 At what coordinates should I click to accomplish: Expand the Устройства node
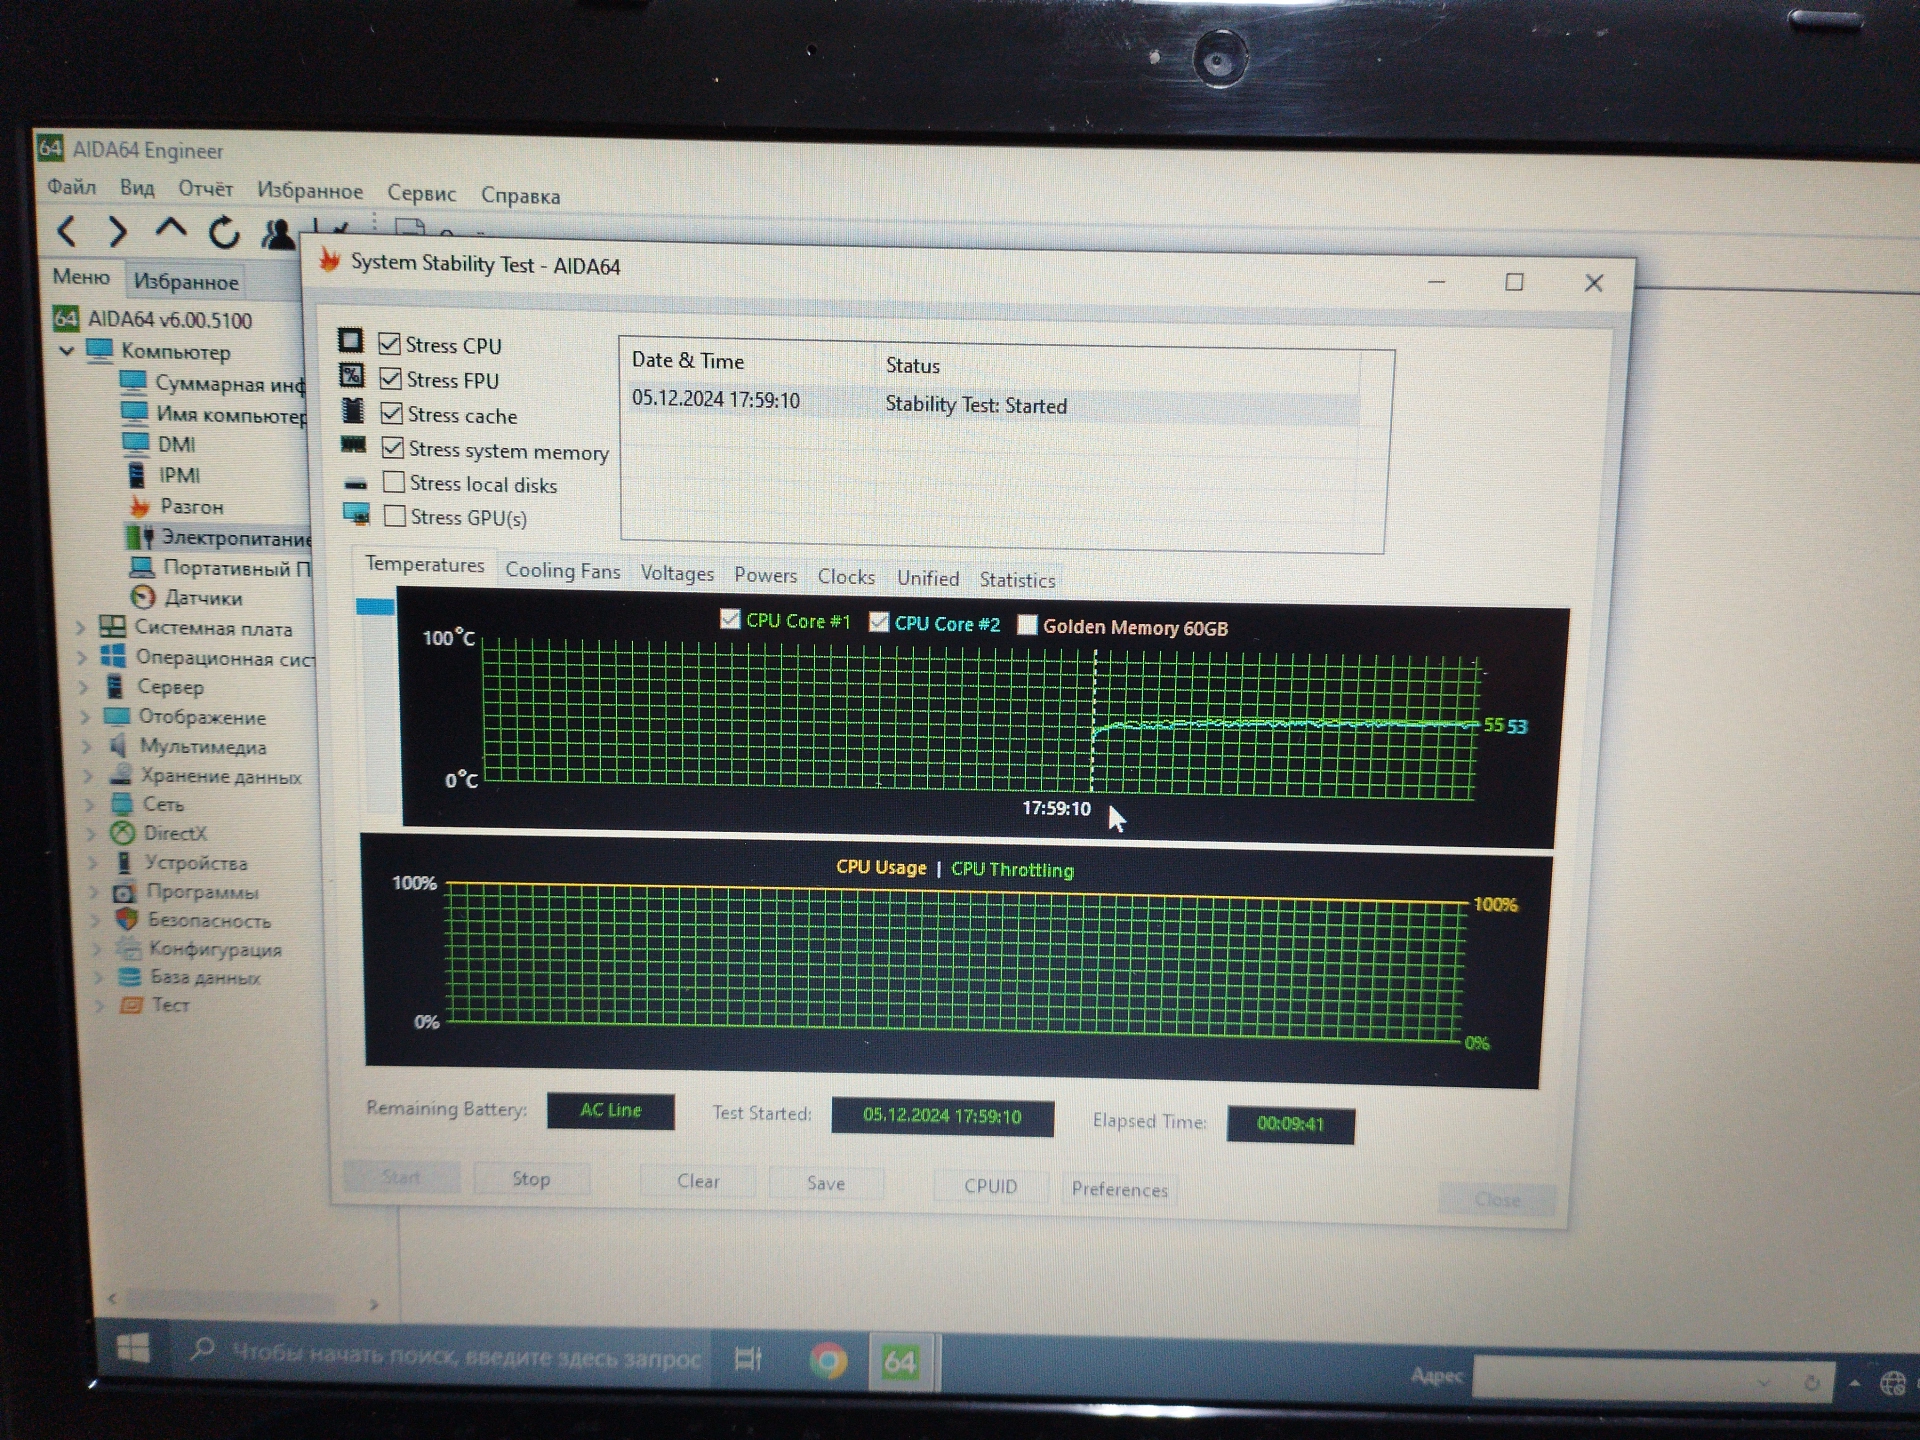click(94, 862)
